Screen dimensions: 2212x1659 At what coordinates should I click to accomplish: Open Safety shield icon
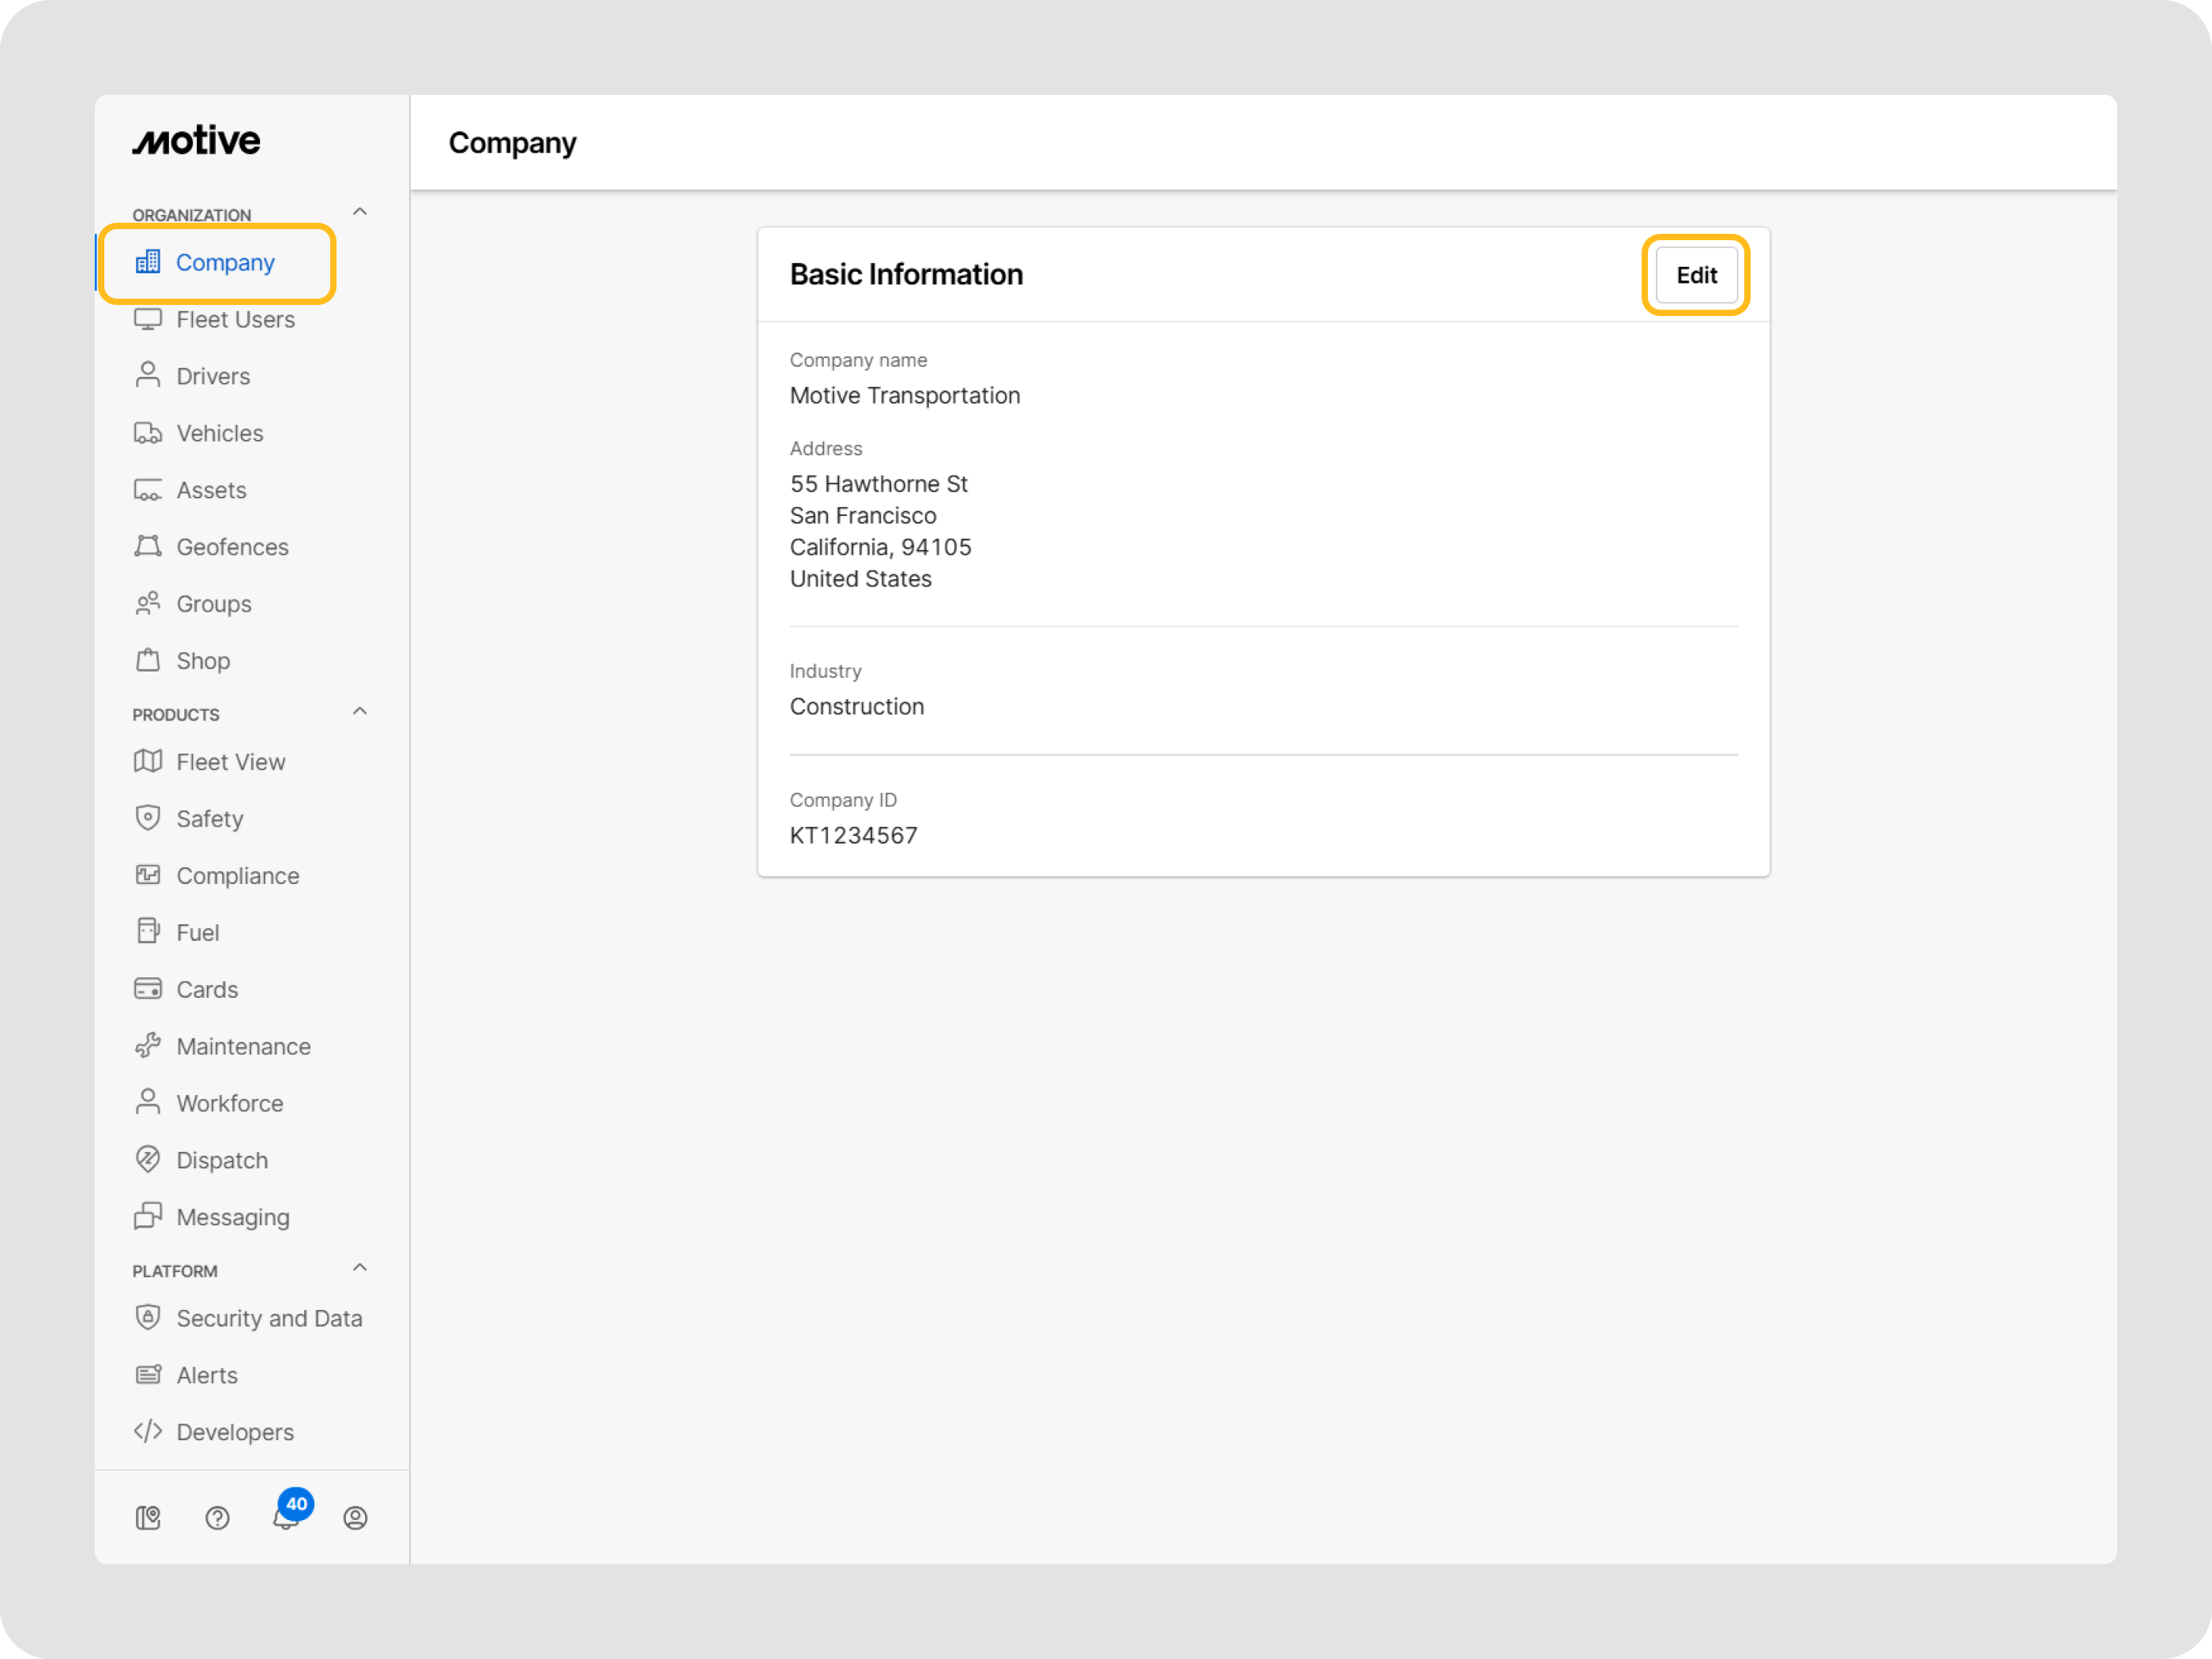click(x=148, y=817)
